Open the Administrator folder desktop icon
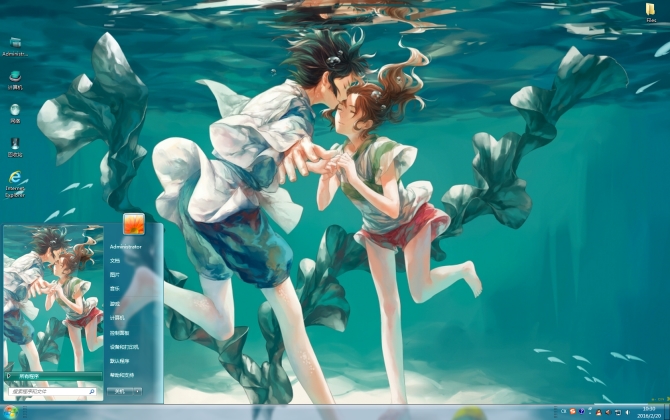The width and height of the screenshot is (670, 420). (15, 47)
